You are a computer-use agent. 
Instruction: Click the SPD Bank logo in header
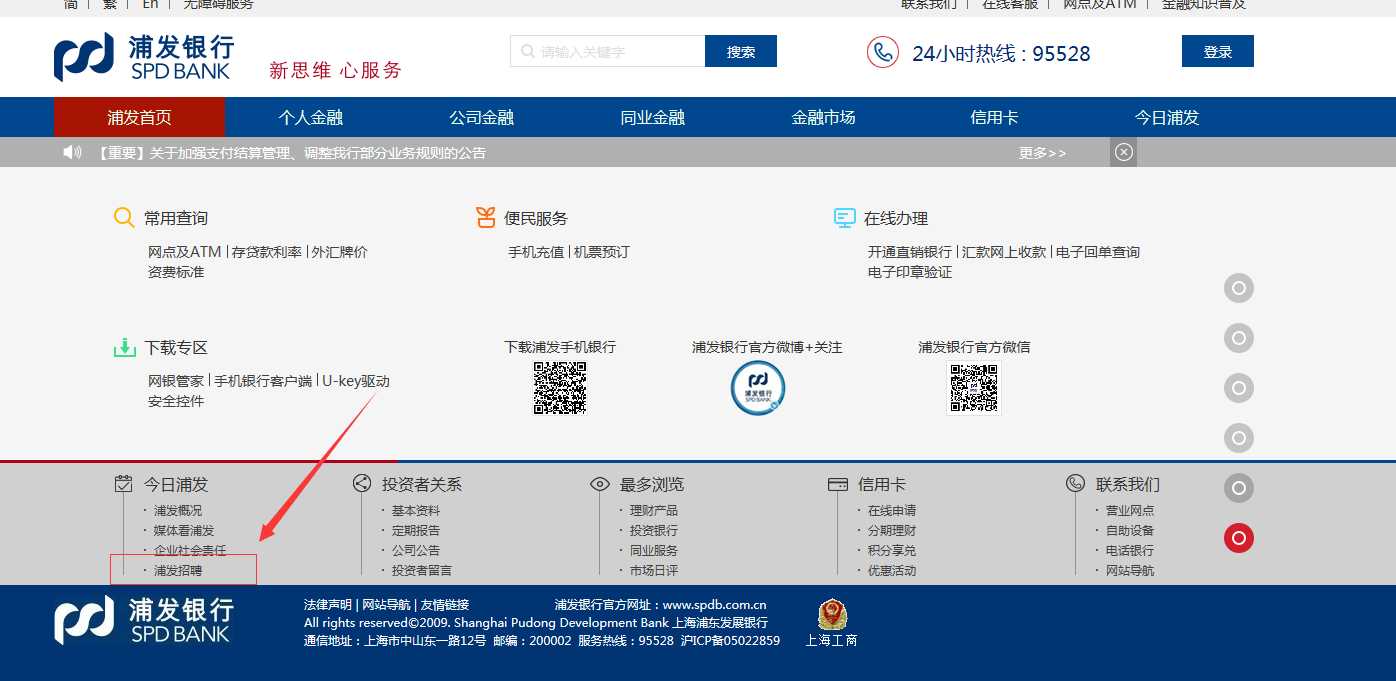(x=144, y=58)
